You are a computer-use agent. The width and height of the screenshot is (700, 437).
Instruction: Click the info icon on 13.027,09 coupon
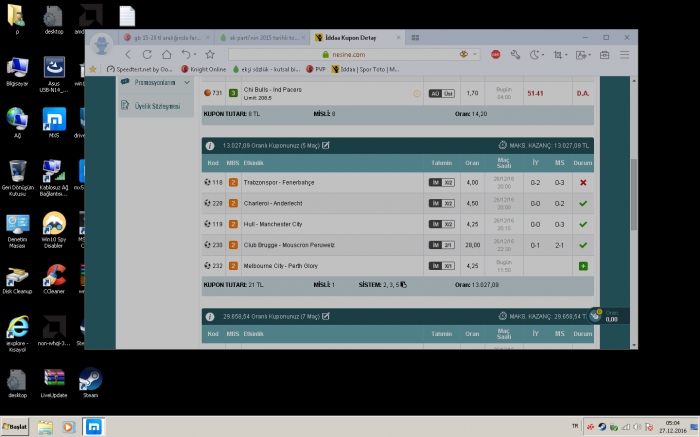tap(210, 146)
